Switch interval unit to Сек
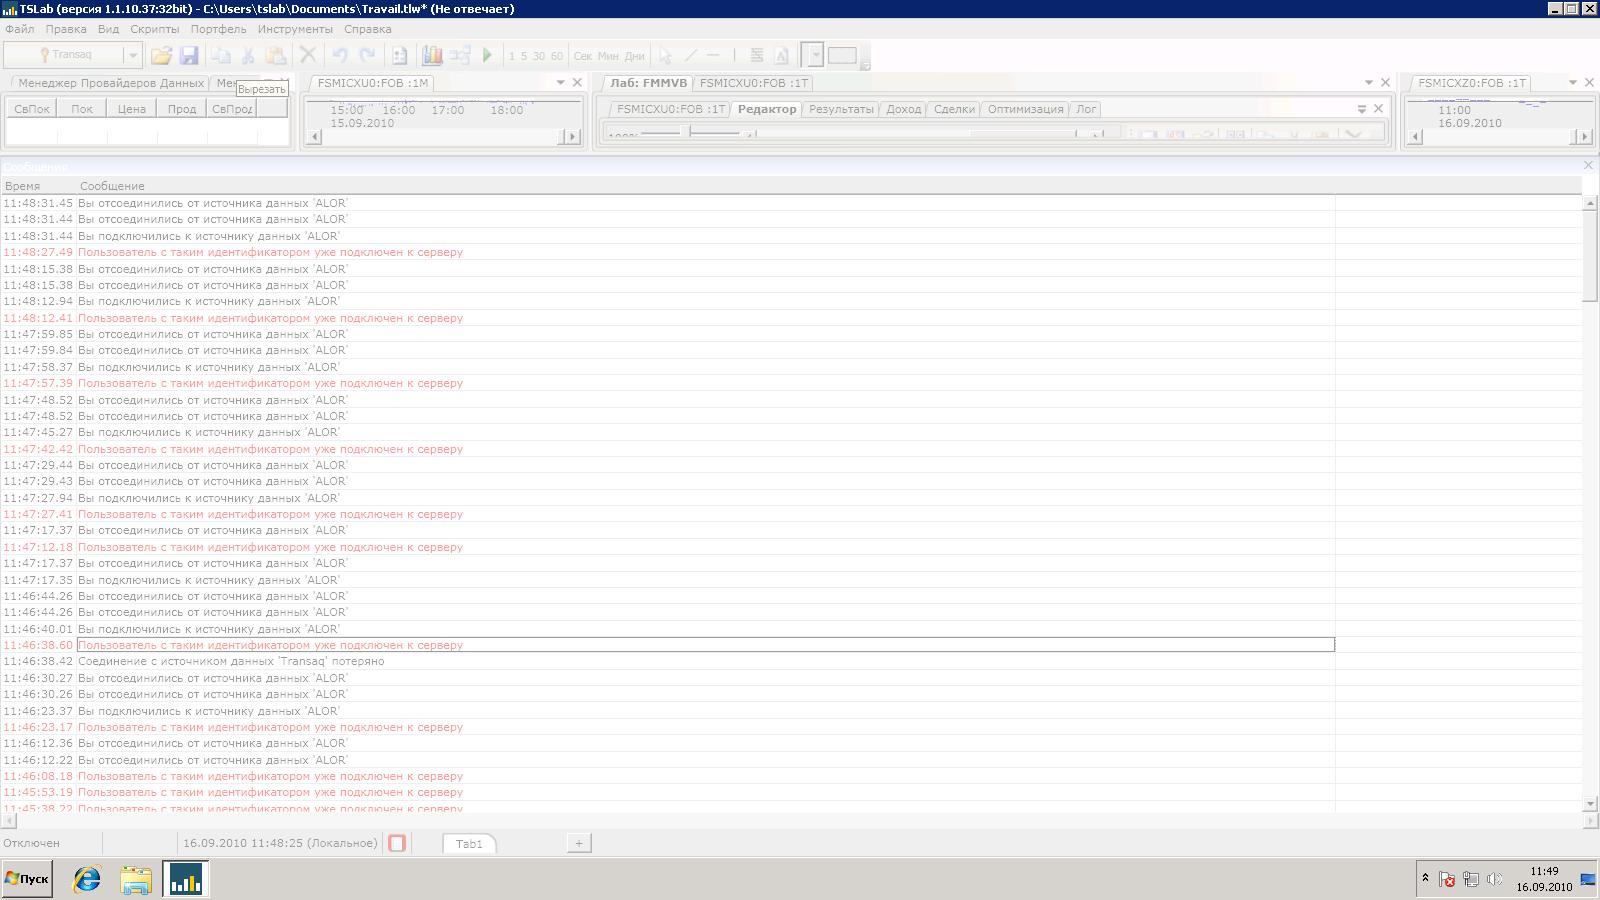 (583, 56)
